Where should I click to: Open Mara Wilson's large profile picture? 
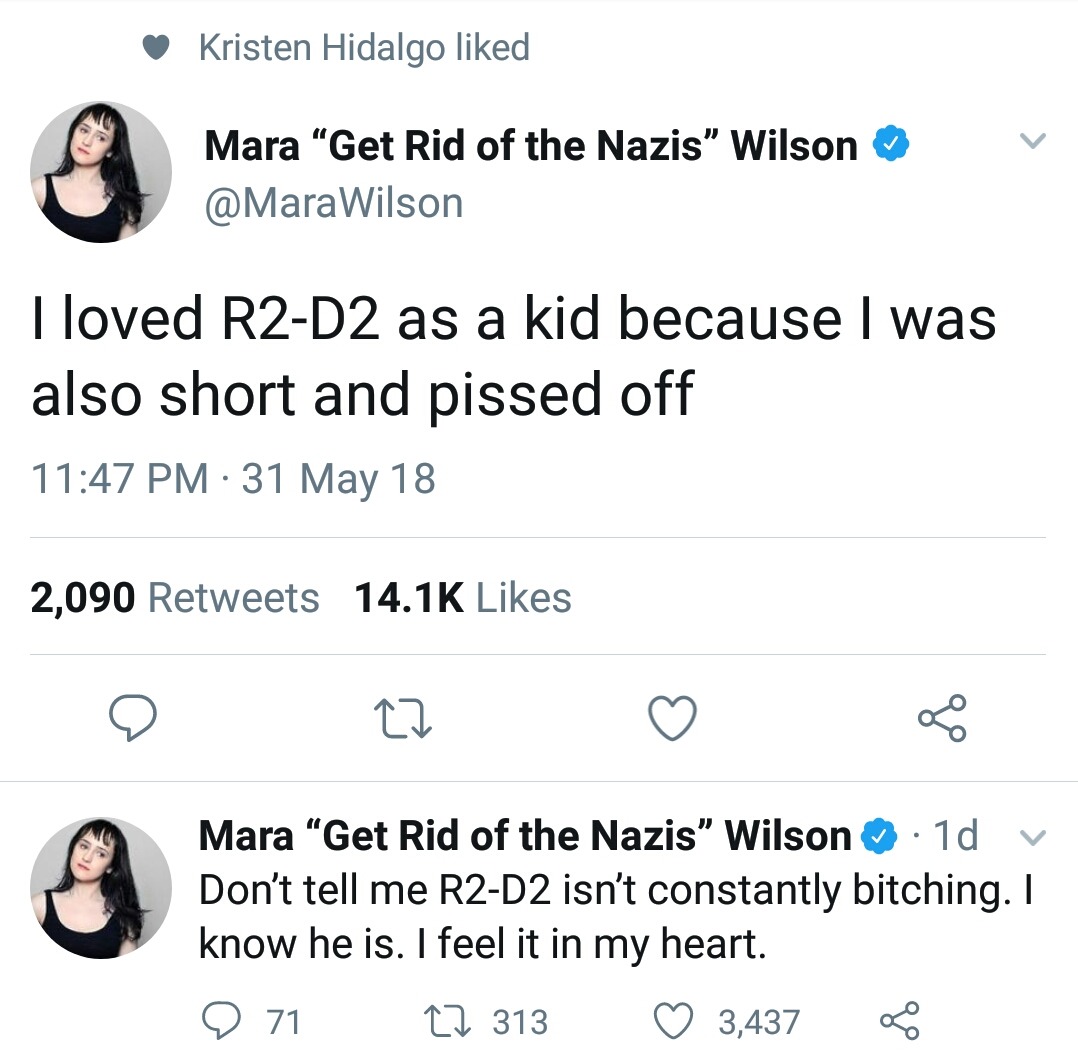point(101,172)
